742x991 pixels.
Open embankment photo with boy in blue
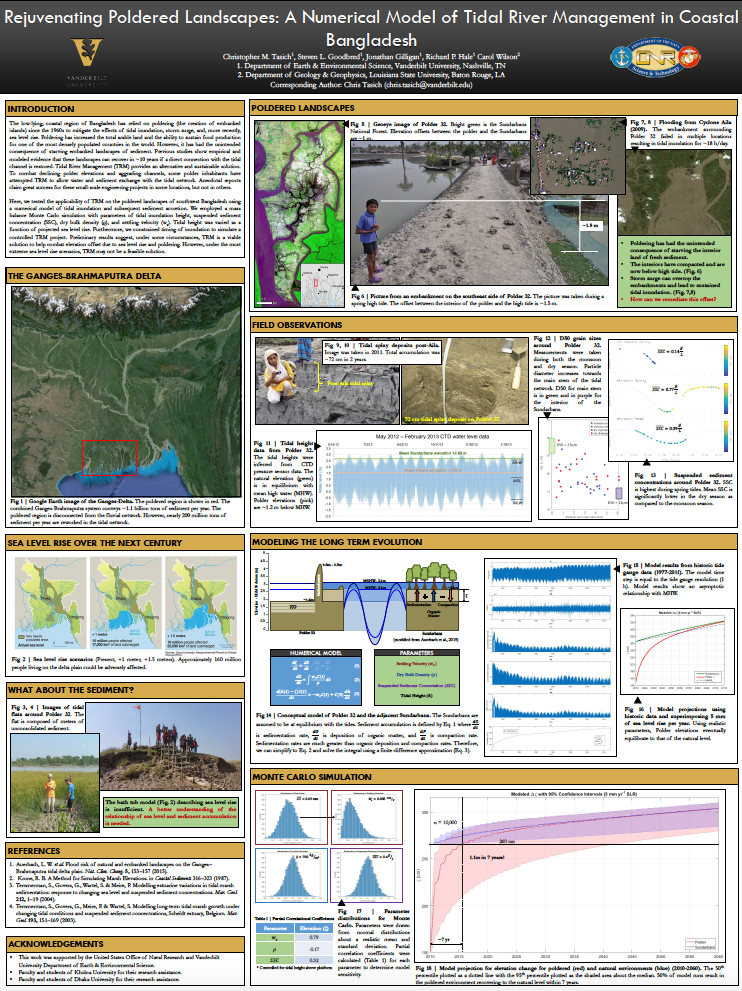(479, 212)
